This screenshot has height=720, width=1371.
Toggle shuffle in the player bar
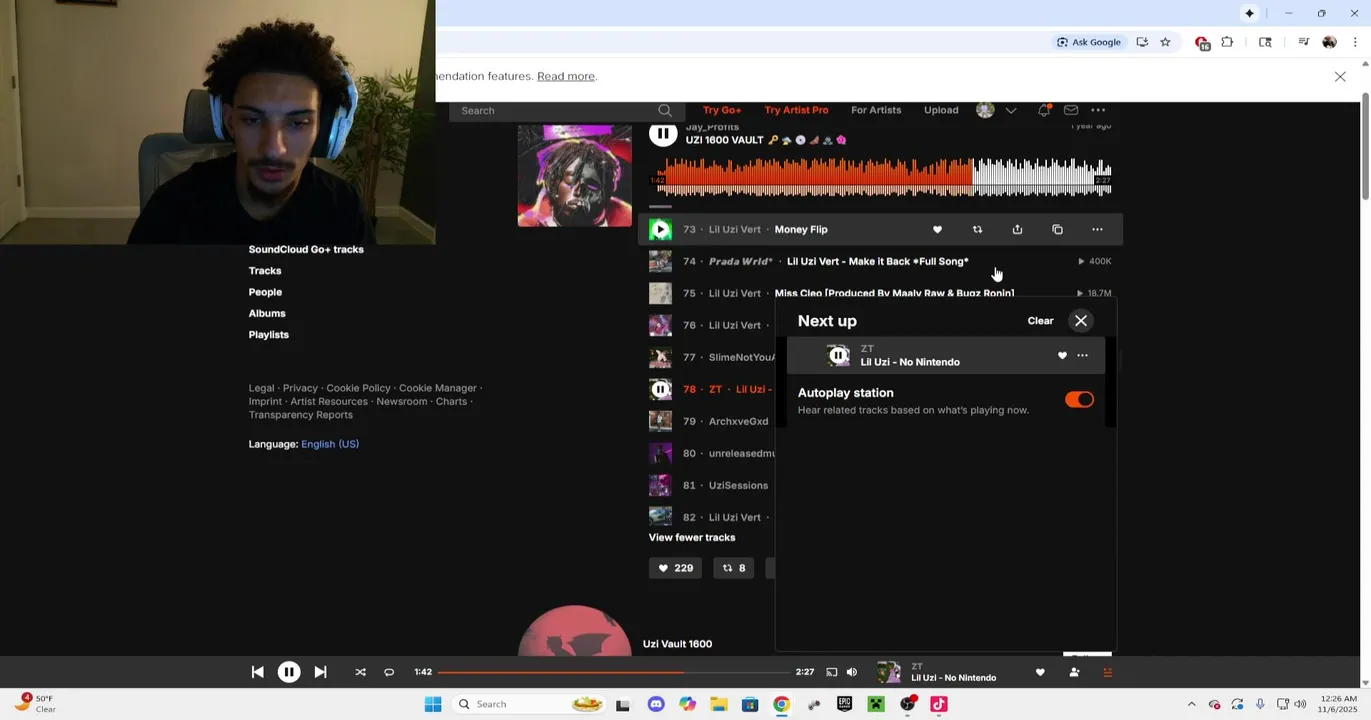(360, 672)
